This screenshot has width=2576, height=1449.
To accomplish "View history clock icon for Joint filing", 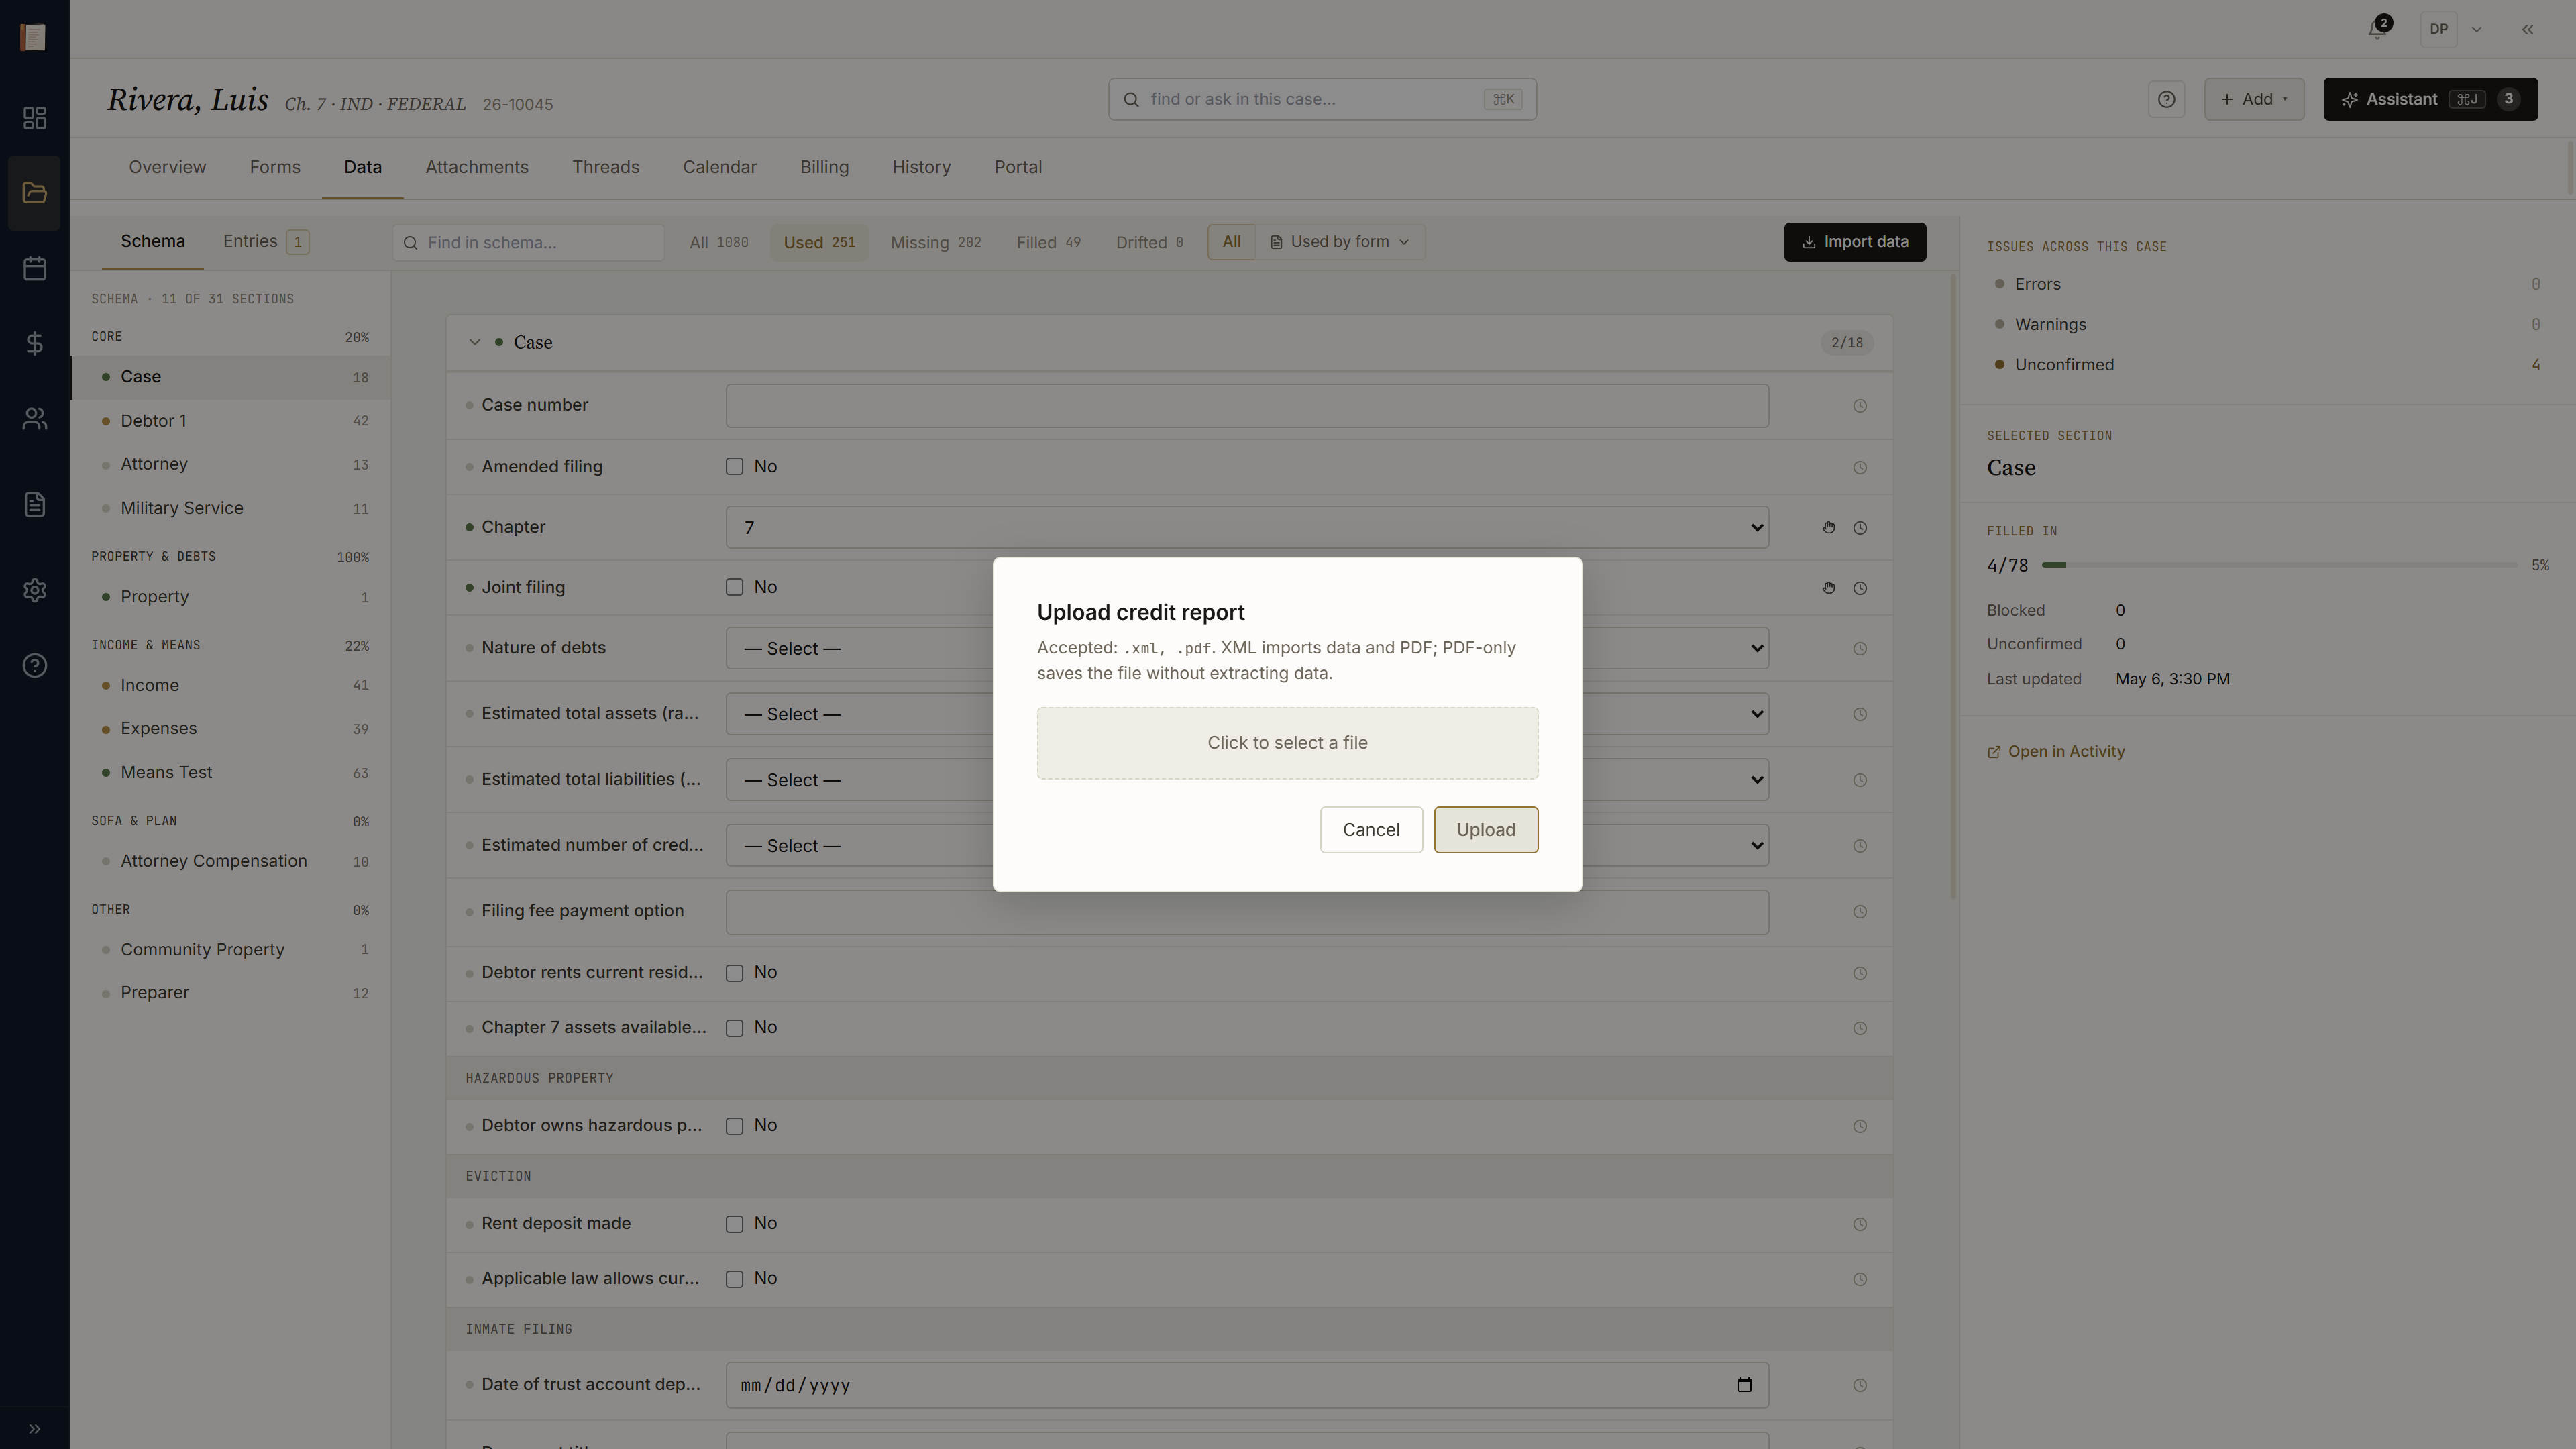I will coord(1859,588).
